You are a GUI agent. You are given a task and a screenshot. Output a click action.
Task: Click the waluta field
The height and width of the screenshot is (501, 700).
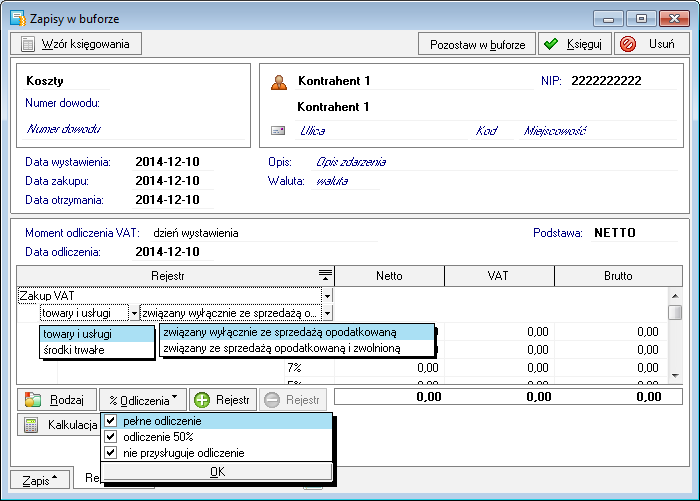[x=345, y=181]
